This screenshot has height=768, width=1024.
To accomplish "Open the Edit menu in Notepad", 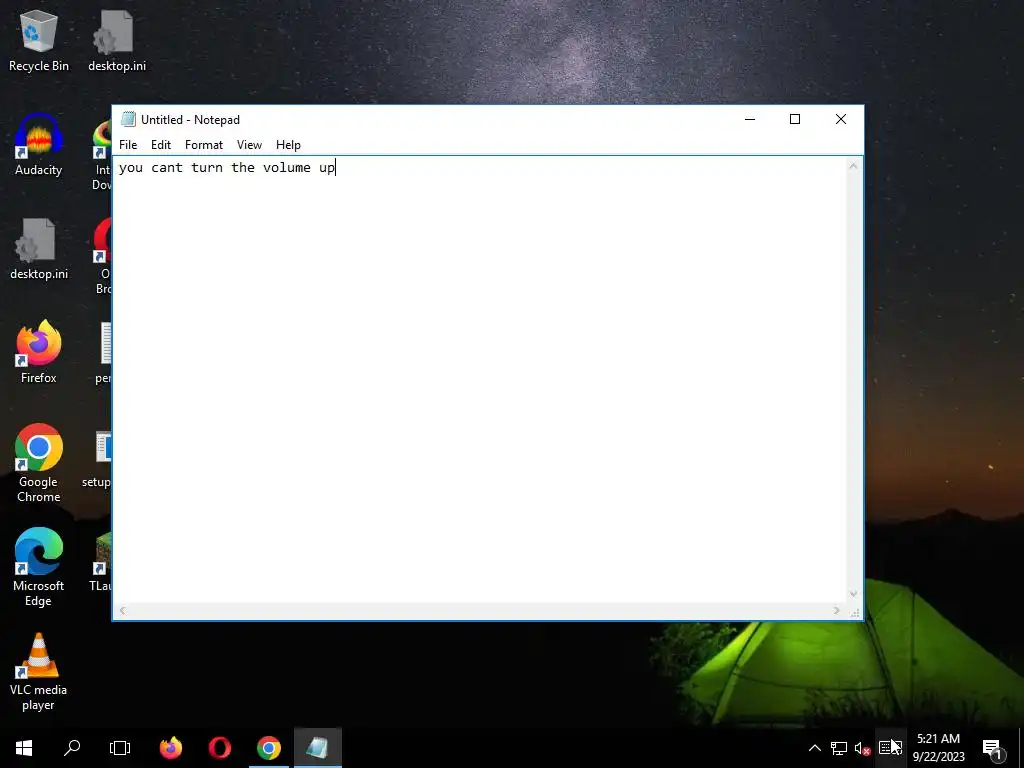I will [x=161, y=145].
